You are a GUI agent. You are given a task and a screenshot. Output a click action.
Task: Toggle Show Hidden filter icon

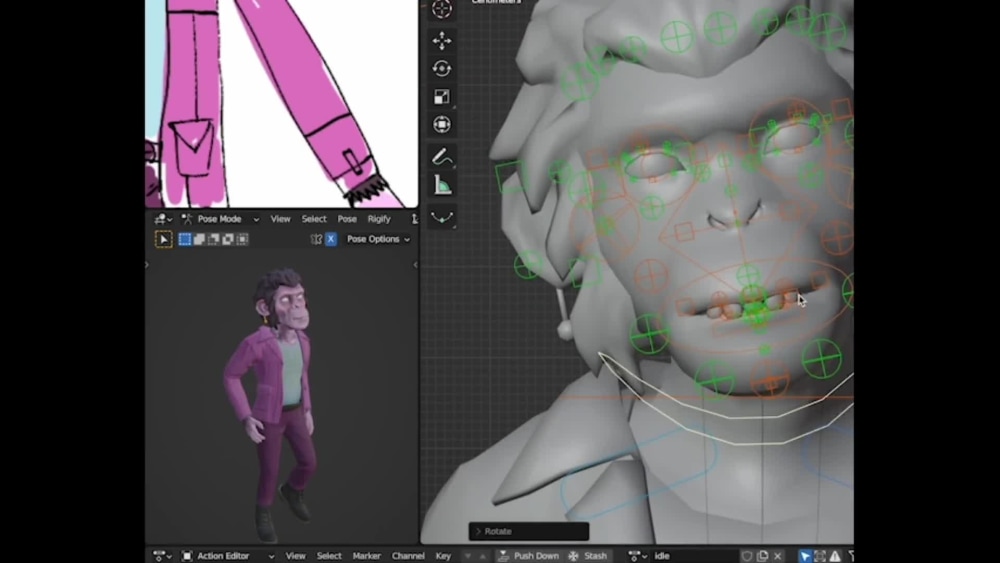point(820,556)
